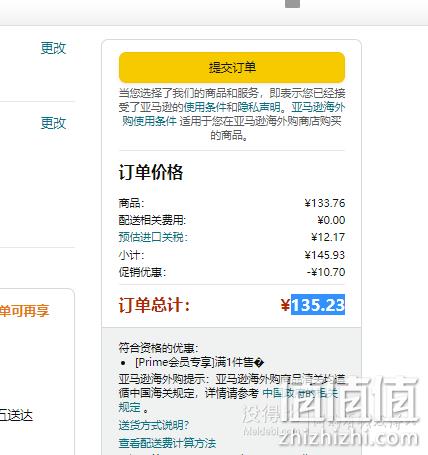Click the 预估进口关税 link

(x=153, y=237)
